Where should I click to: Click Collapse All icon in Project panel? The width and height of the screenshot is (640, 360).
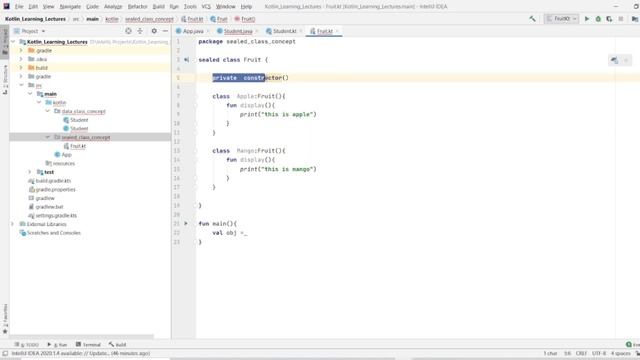(140, 31)
